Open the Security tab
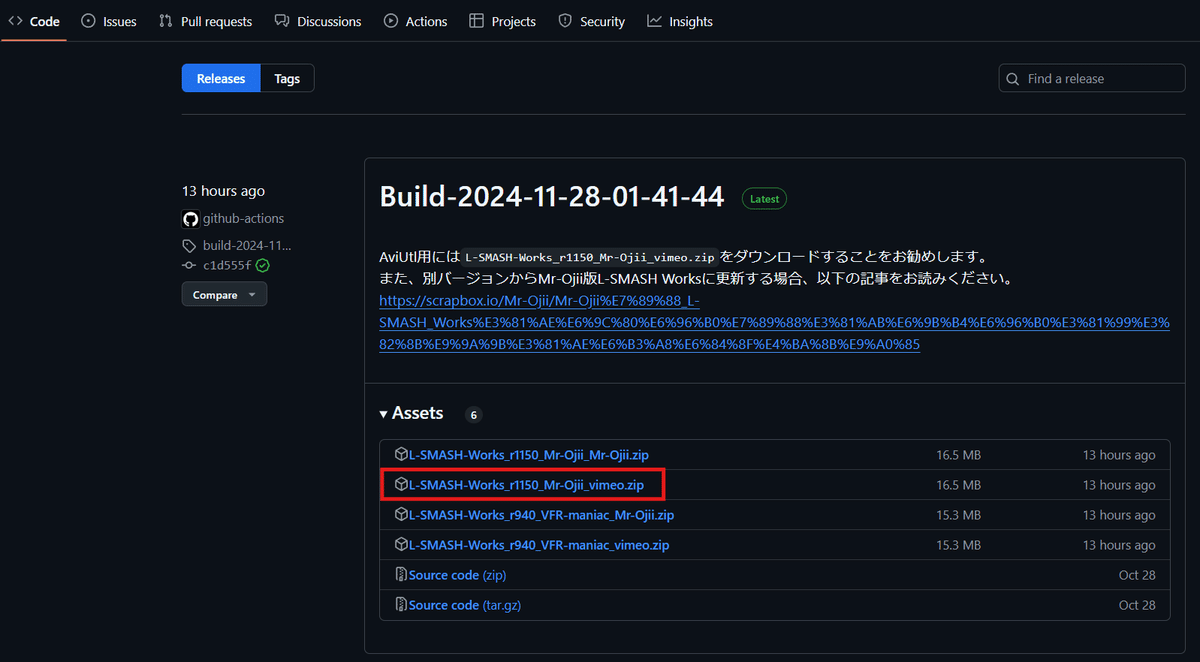The width and height of the screenshot is (1200, 662). pyautogui.click(x=591, y=21)
